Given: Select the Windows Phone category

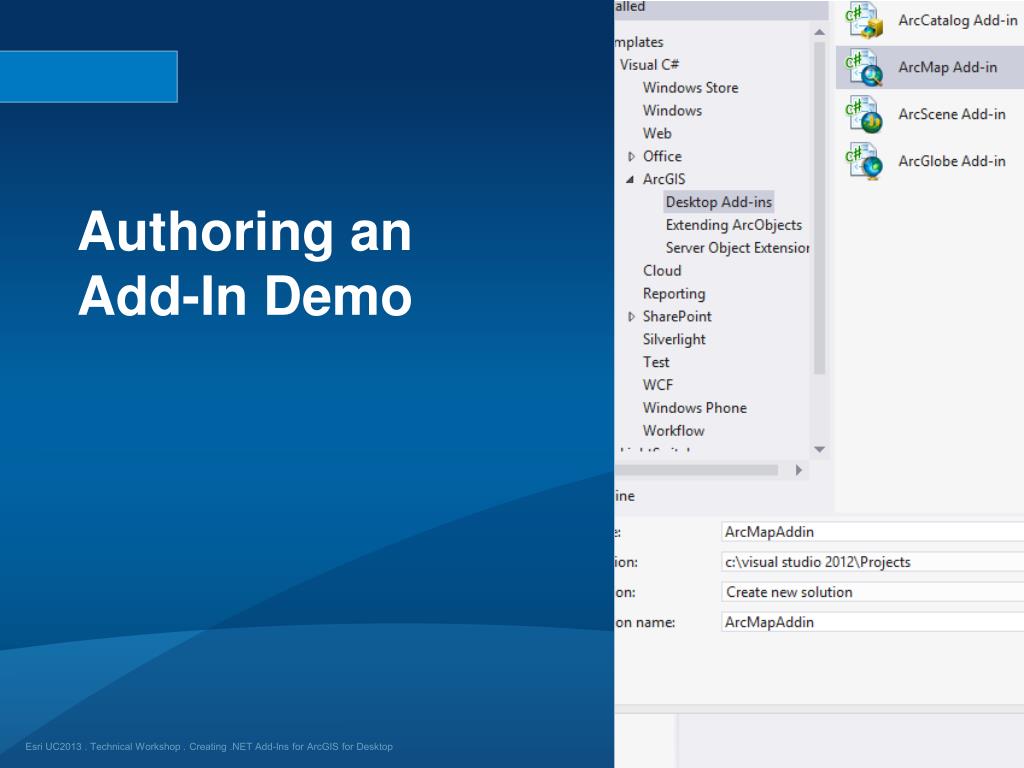Looking at the screenshot, I should point(694,408).
